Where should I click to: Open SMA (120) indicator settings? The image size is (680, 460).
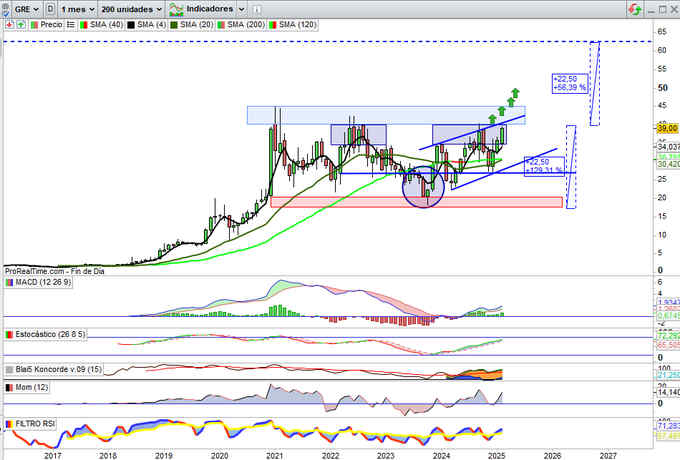click(298, 25)
